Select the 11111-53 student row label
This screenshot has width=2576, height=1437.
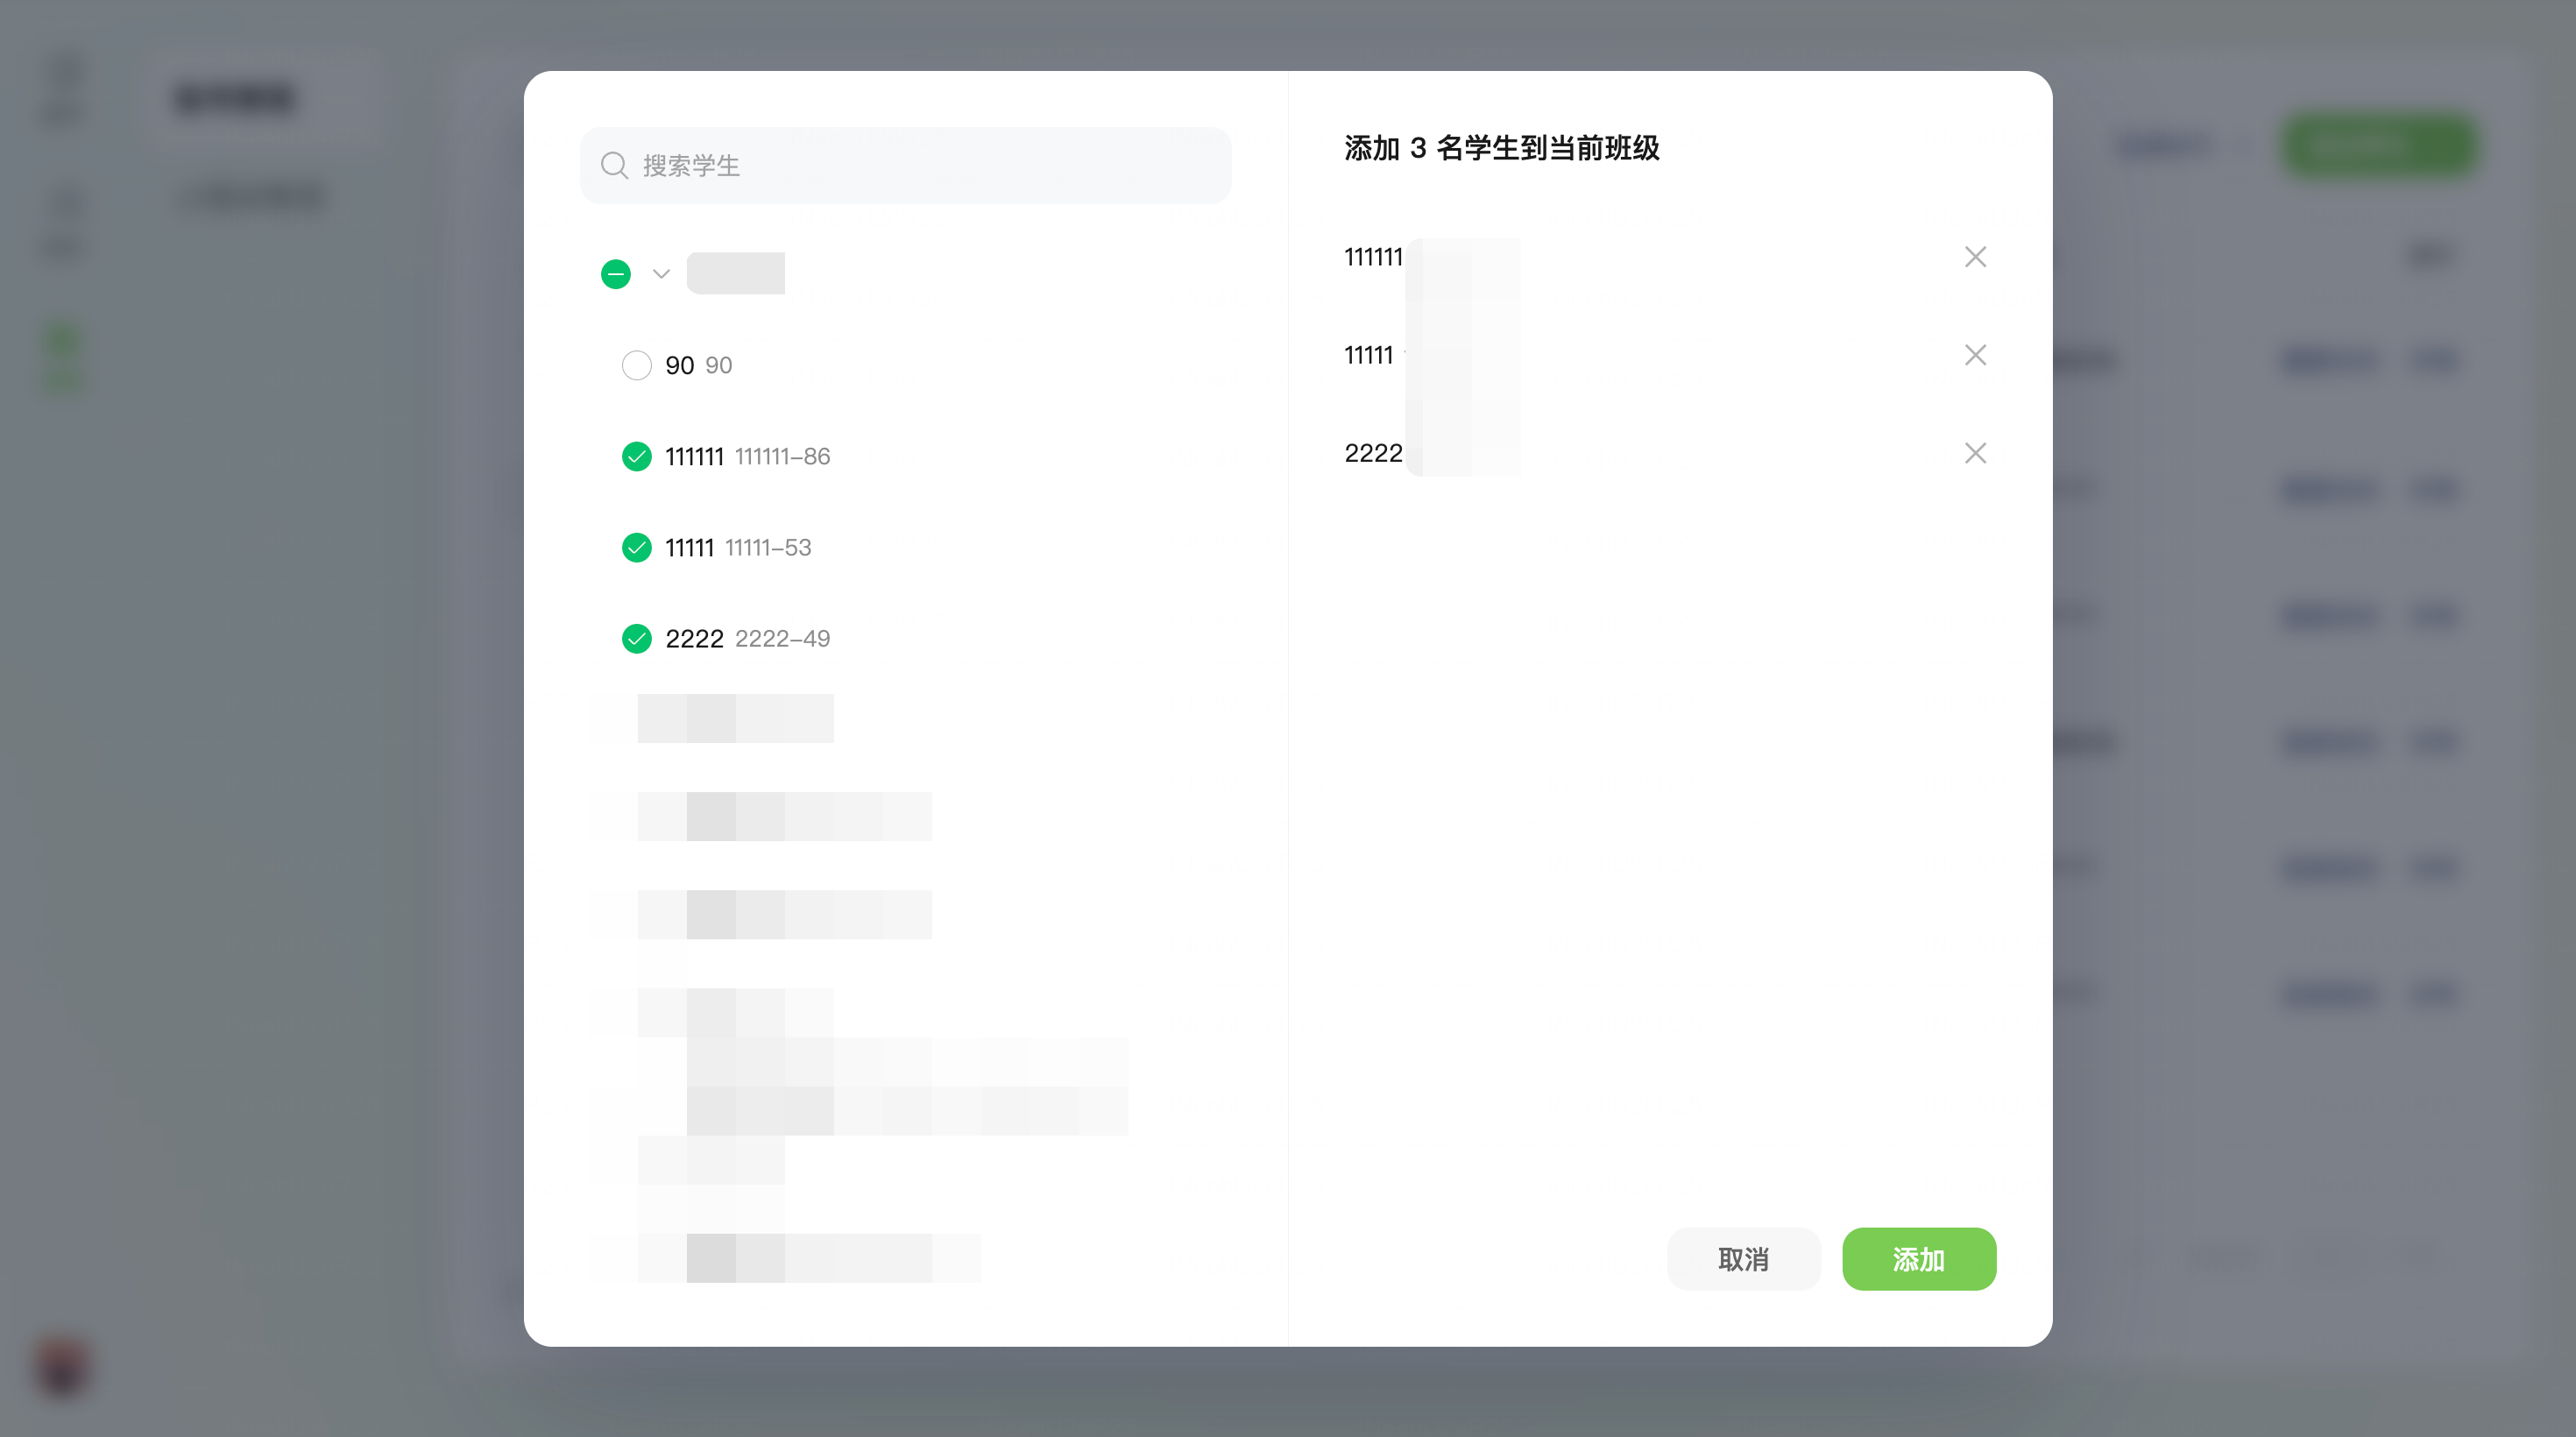tap(767, 547)
